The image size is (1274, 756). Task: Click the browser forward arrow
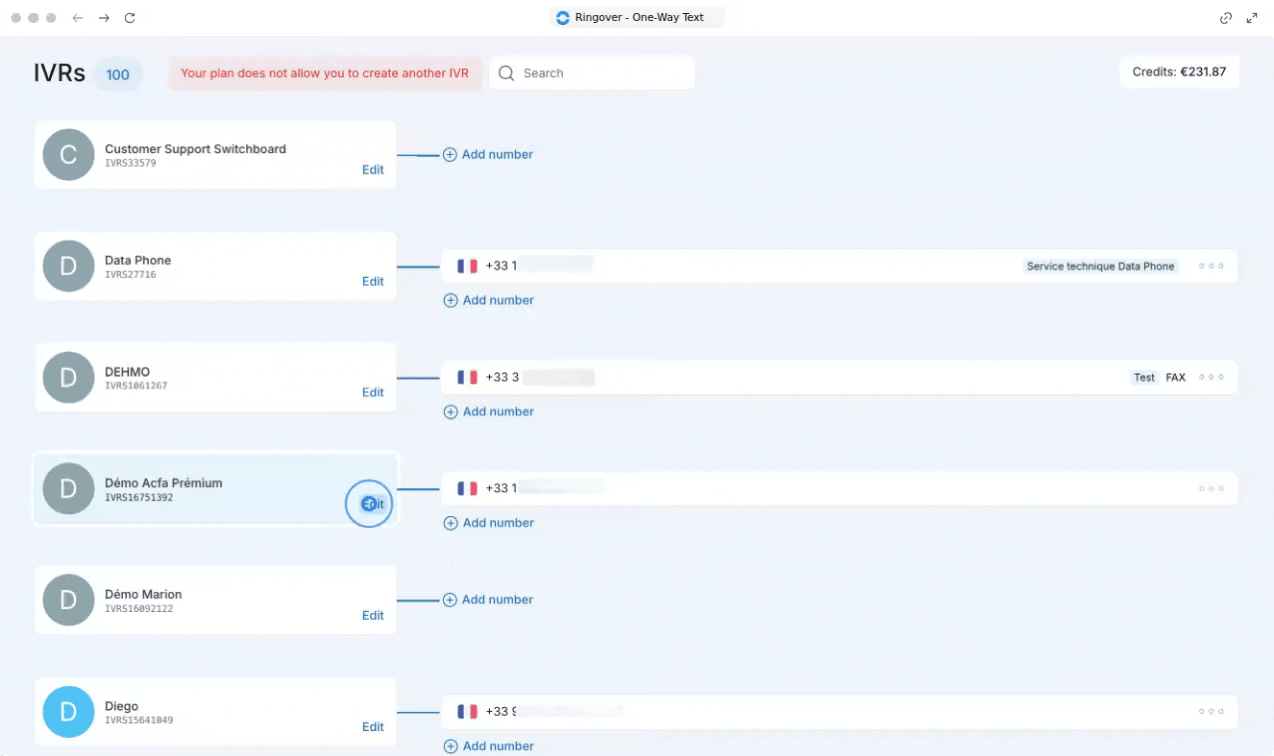104,18
